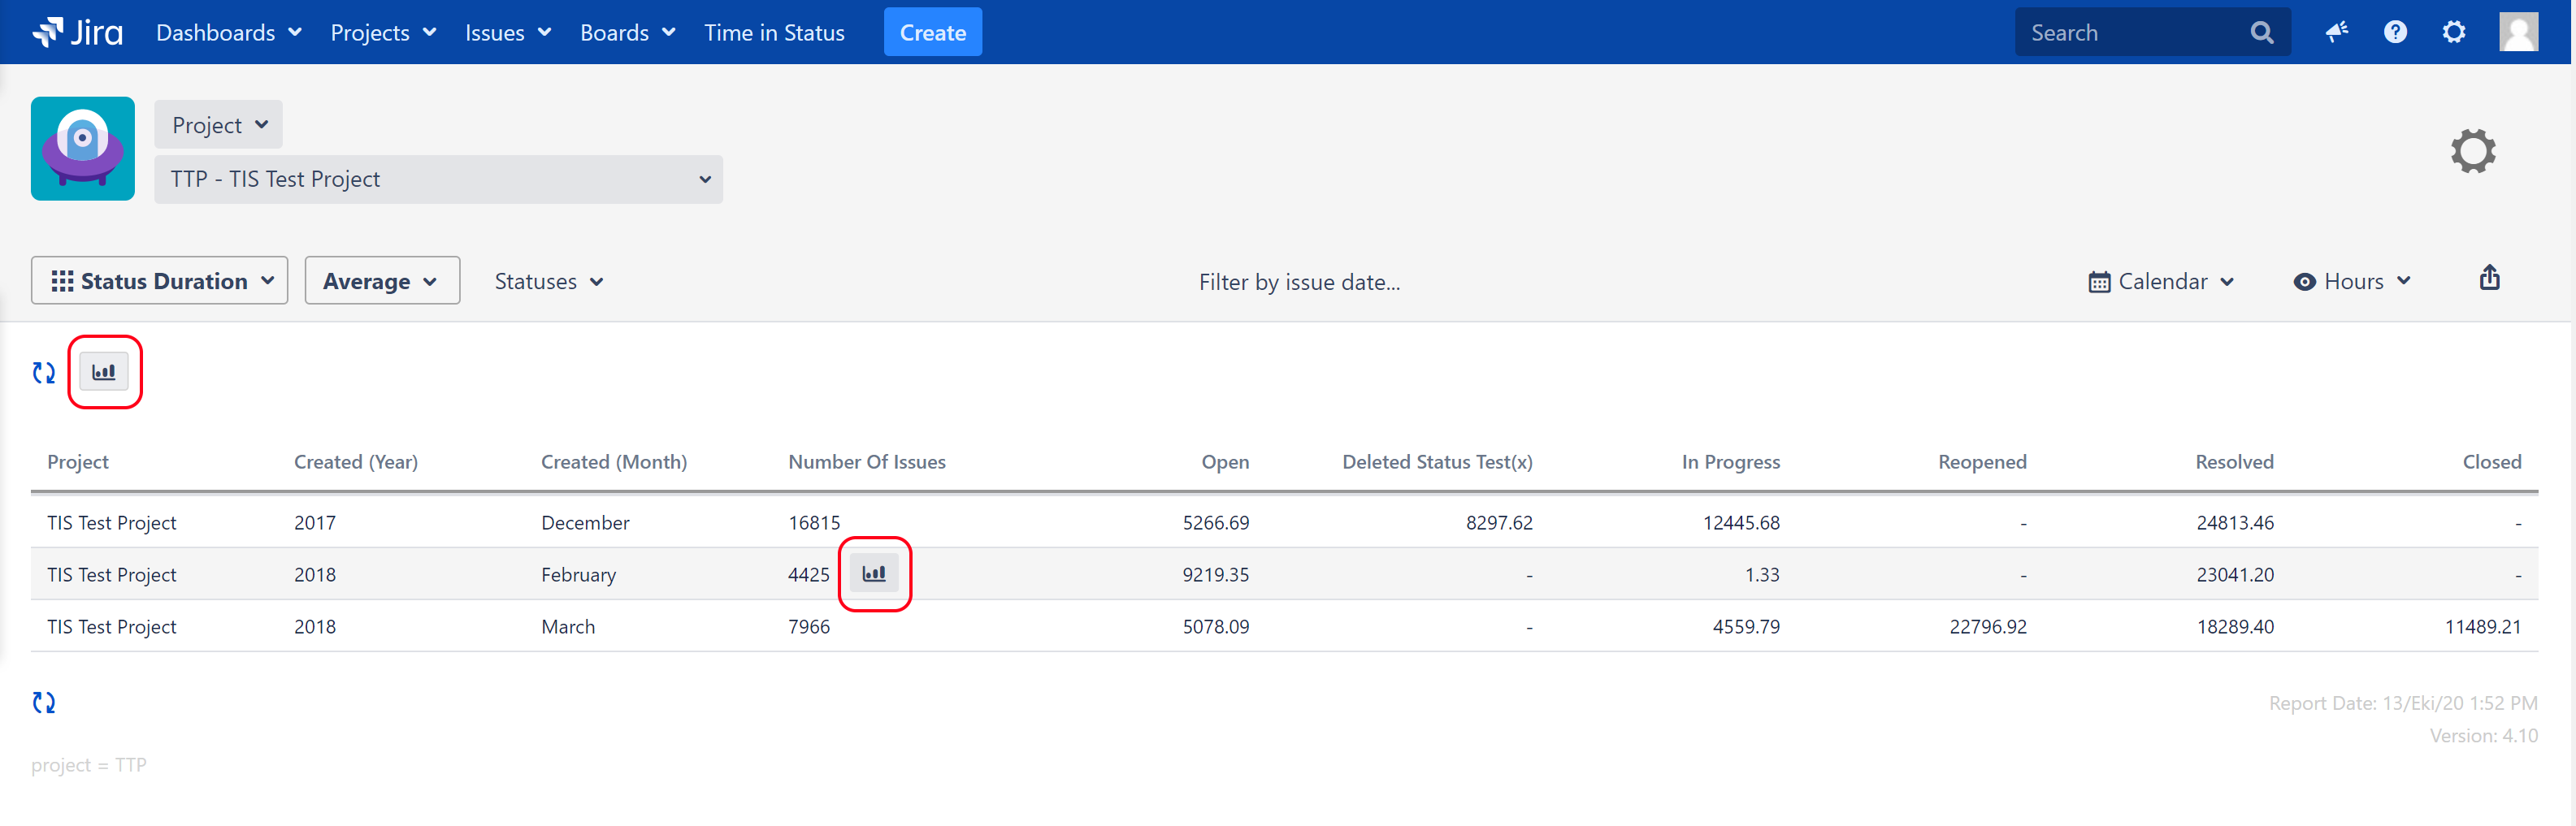Open the large report settings gear

[2472, 152]
